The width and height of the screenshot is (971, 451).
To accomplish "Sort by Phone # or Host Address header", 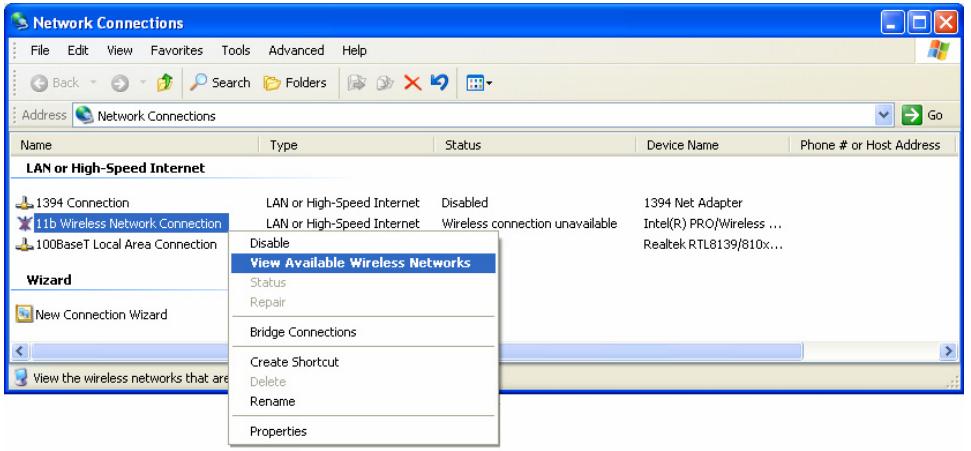I will click(x=873, y=145).
